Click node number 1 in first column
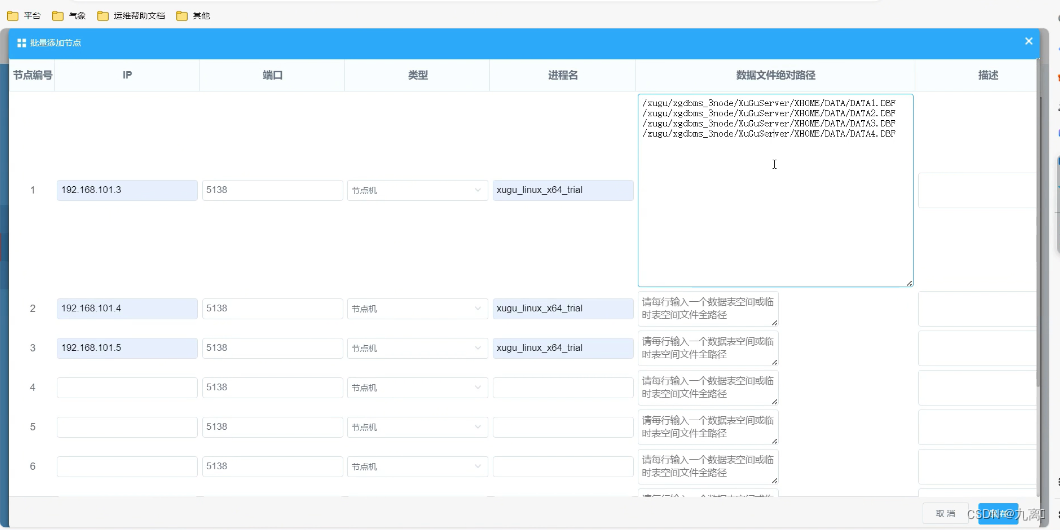 click(32, 190)
